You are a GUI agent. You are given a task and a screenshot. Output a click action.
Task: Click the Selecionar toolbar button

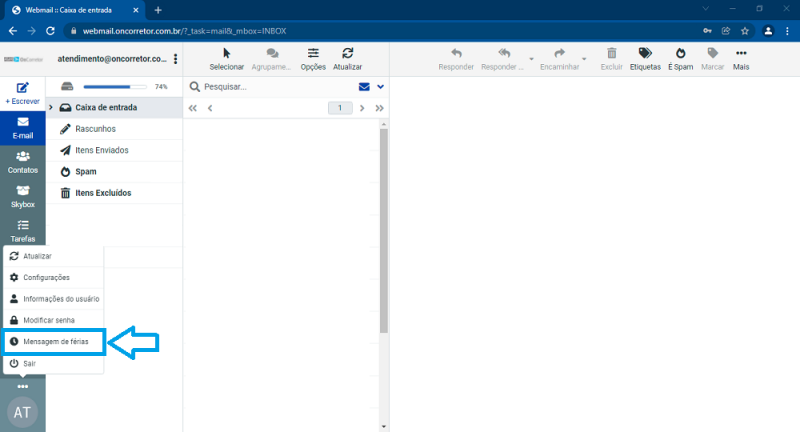click(227, 59)
